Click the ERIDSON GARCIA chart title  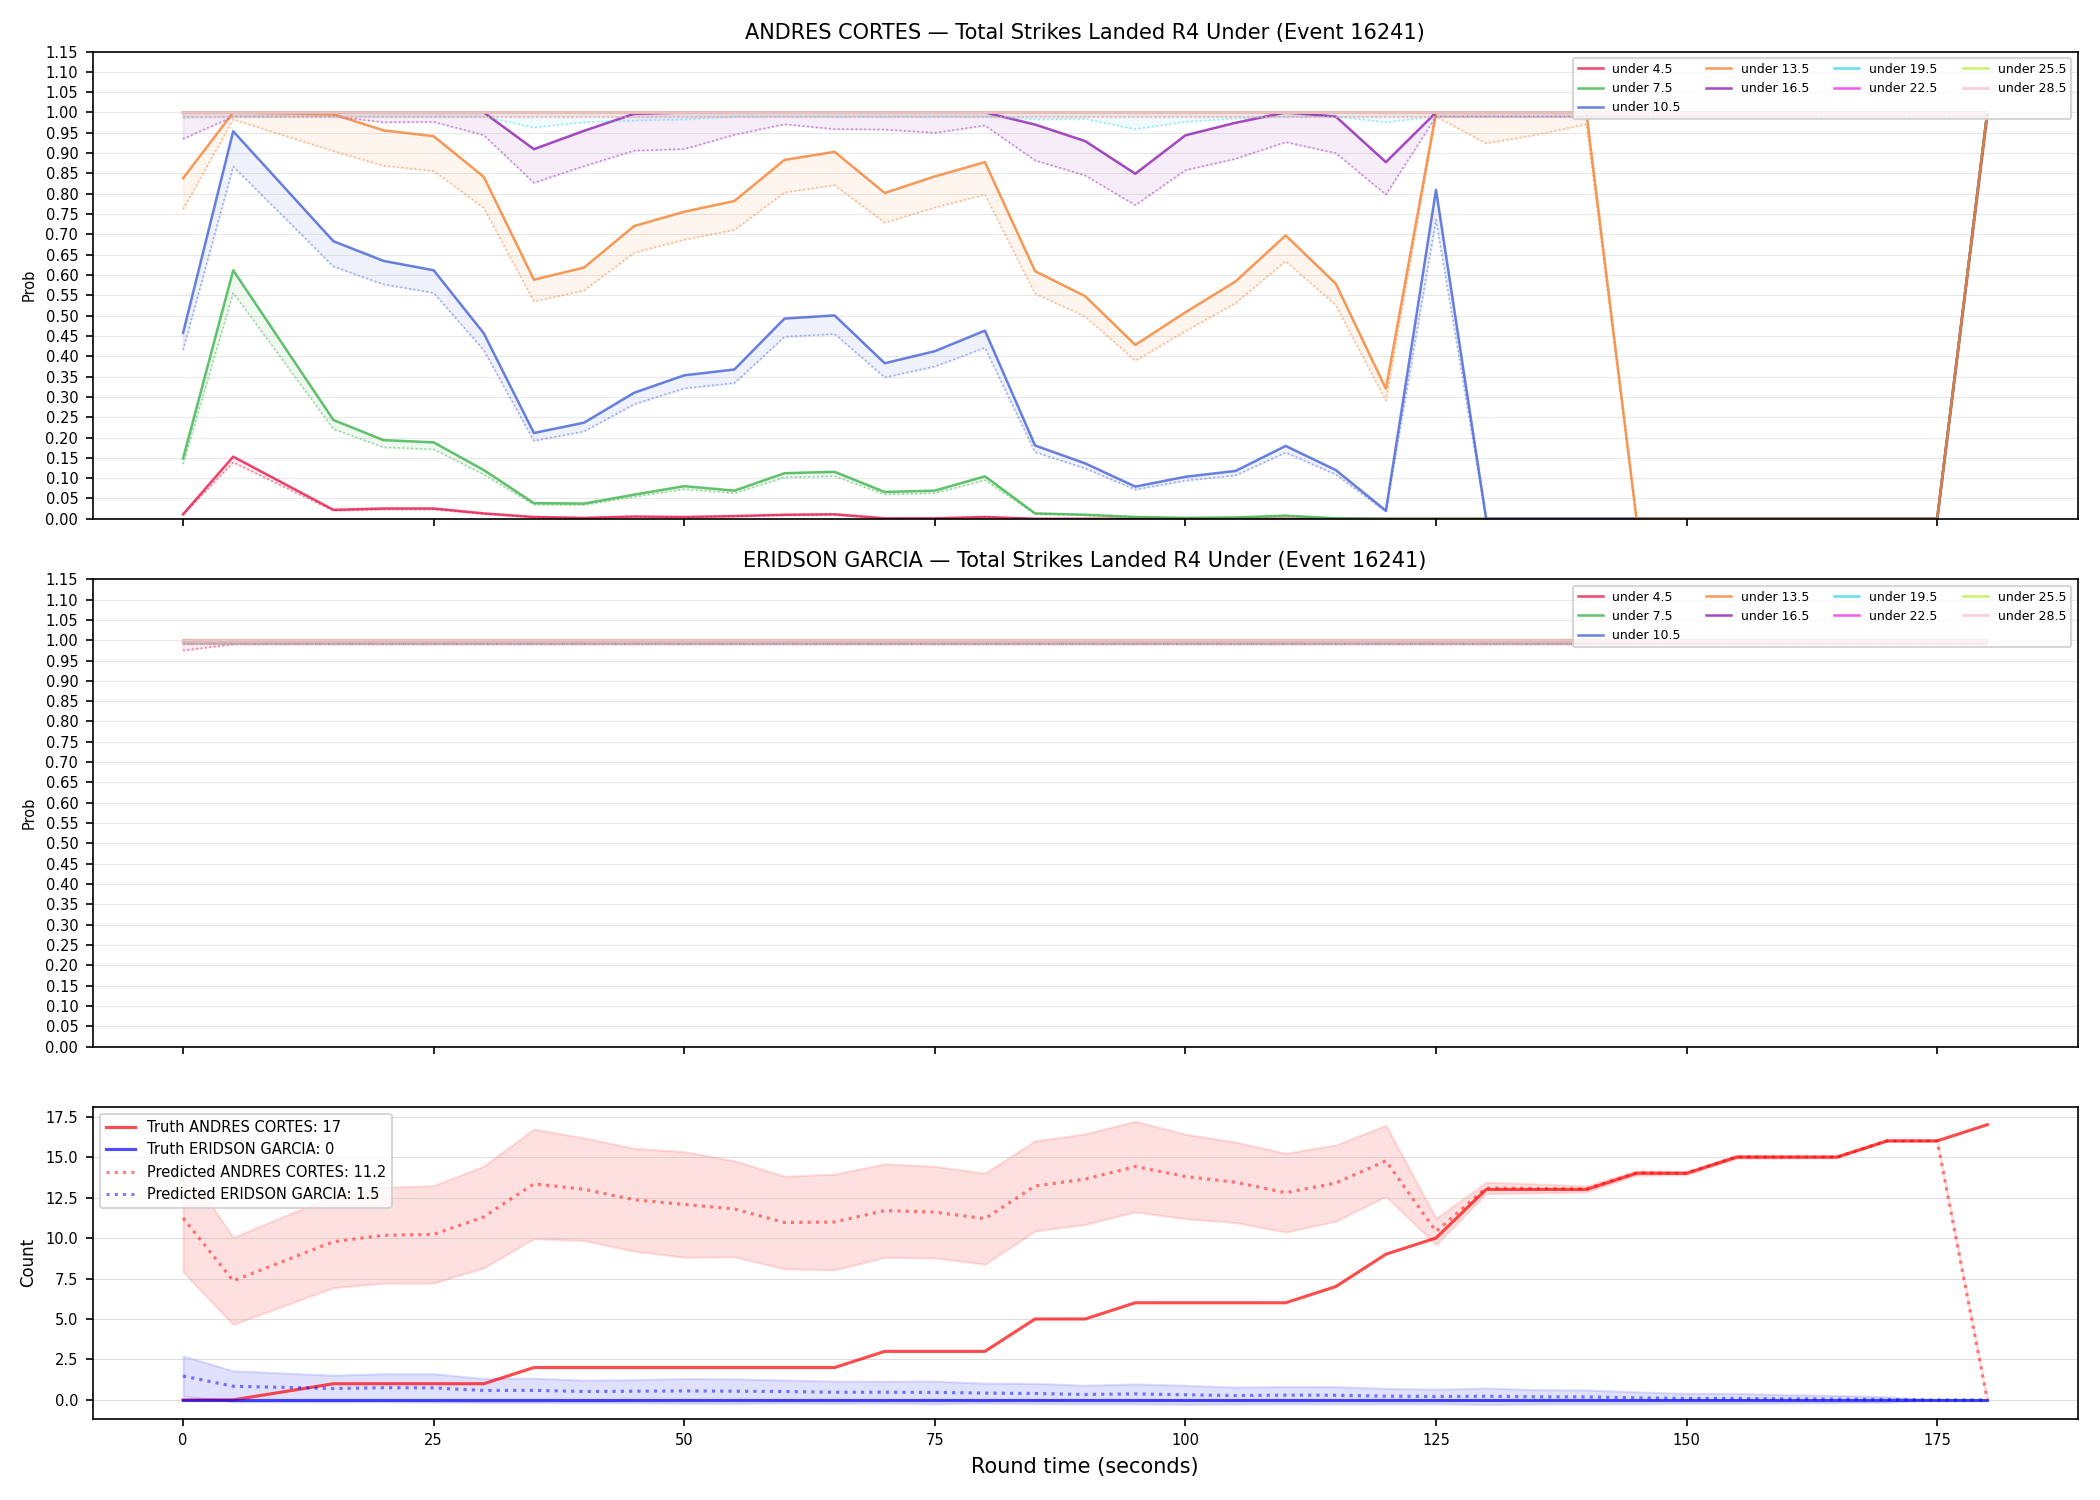point(1084,560)
